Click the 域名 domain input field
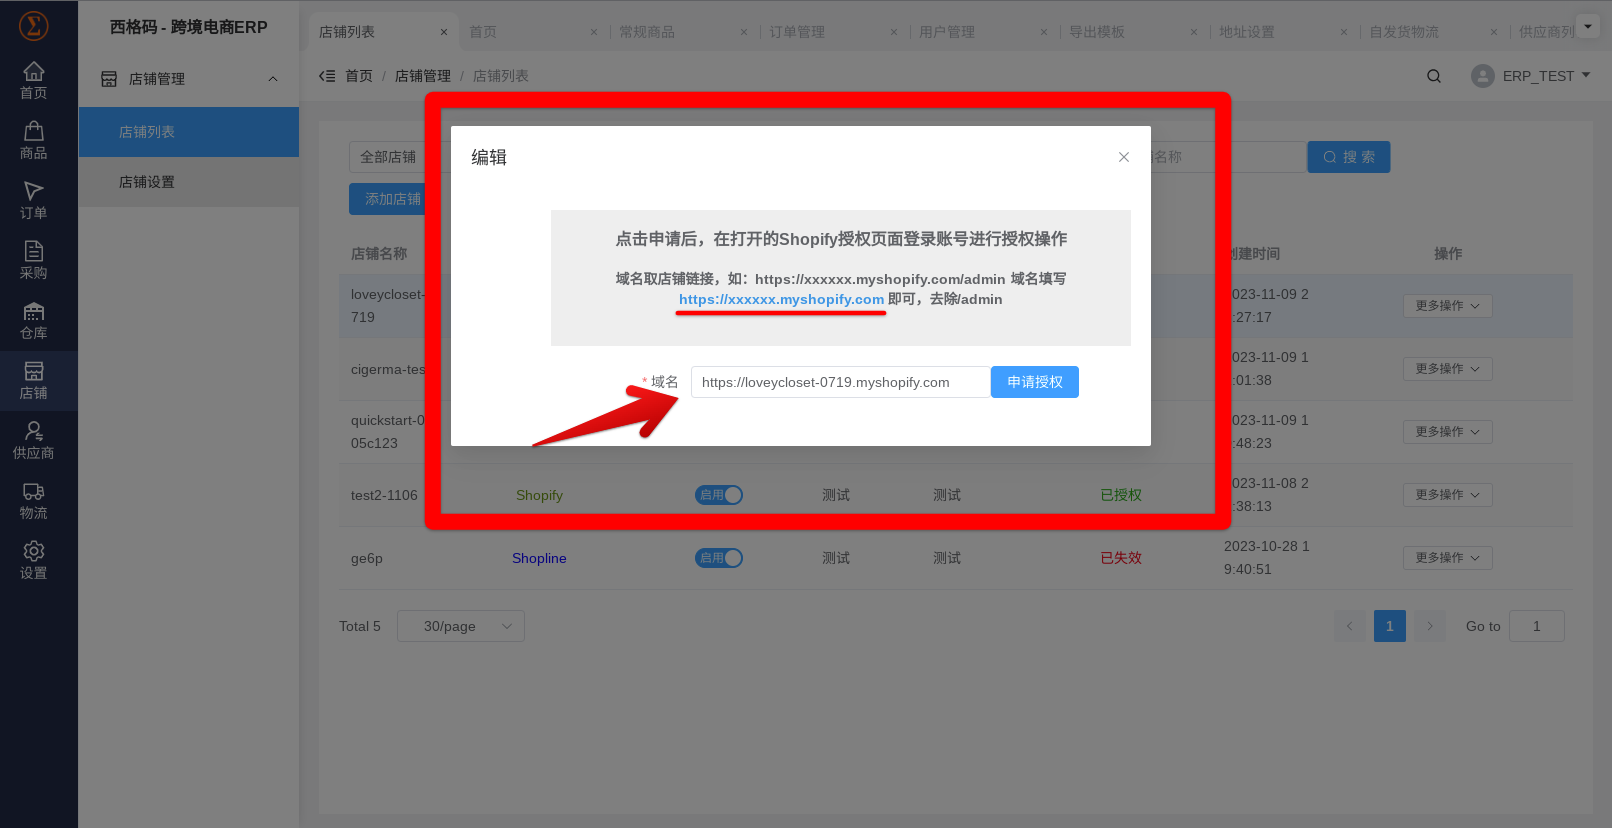The height and width of the screenshot is (828, 1612). [841, 382]
